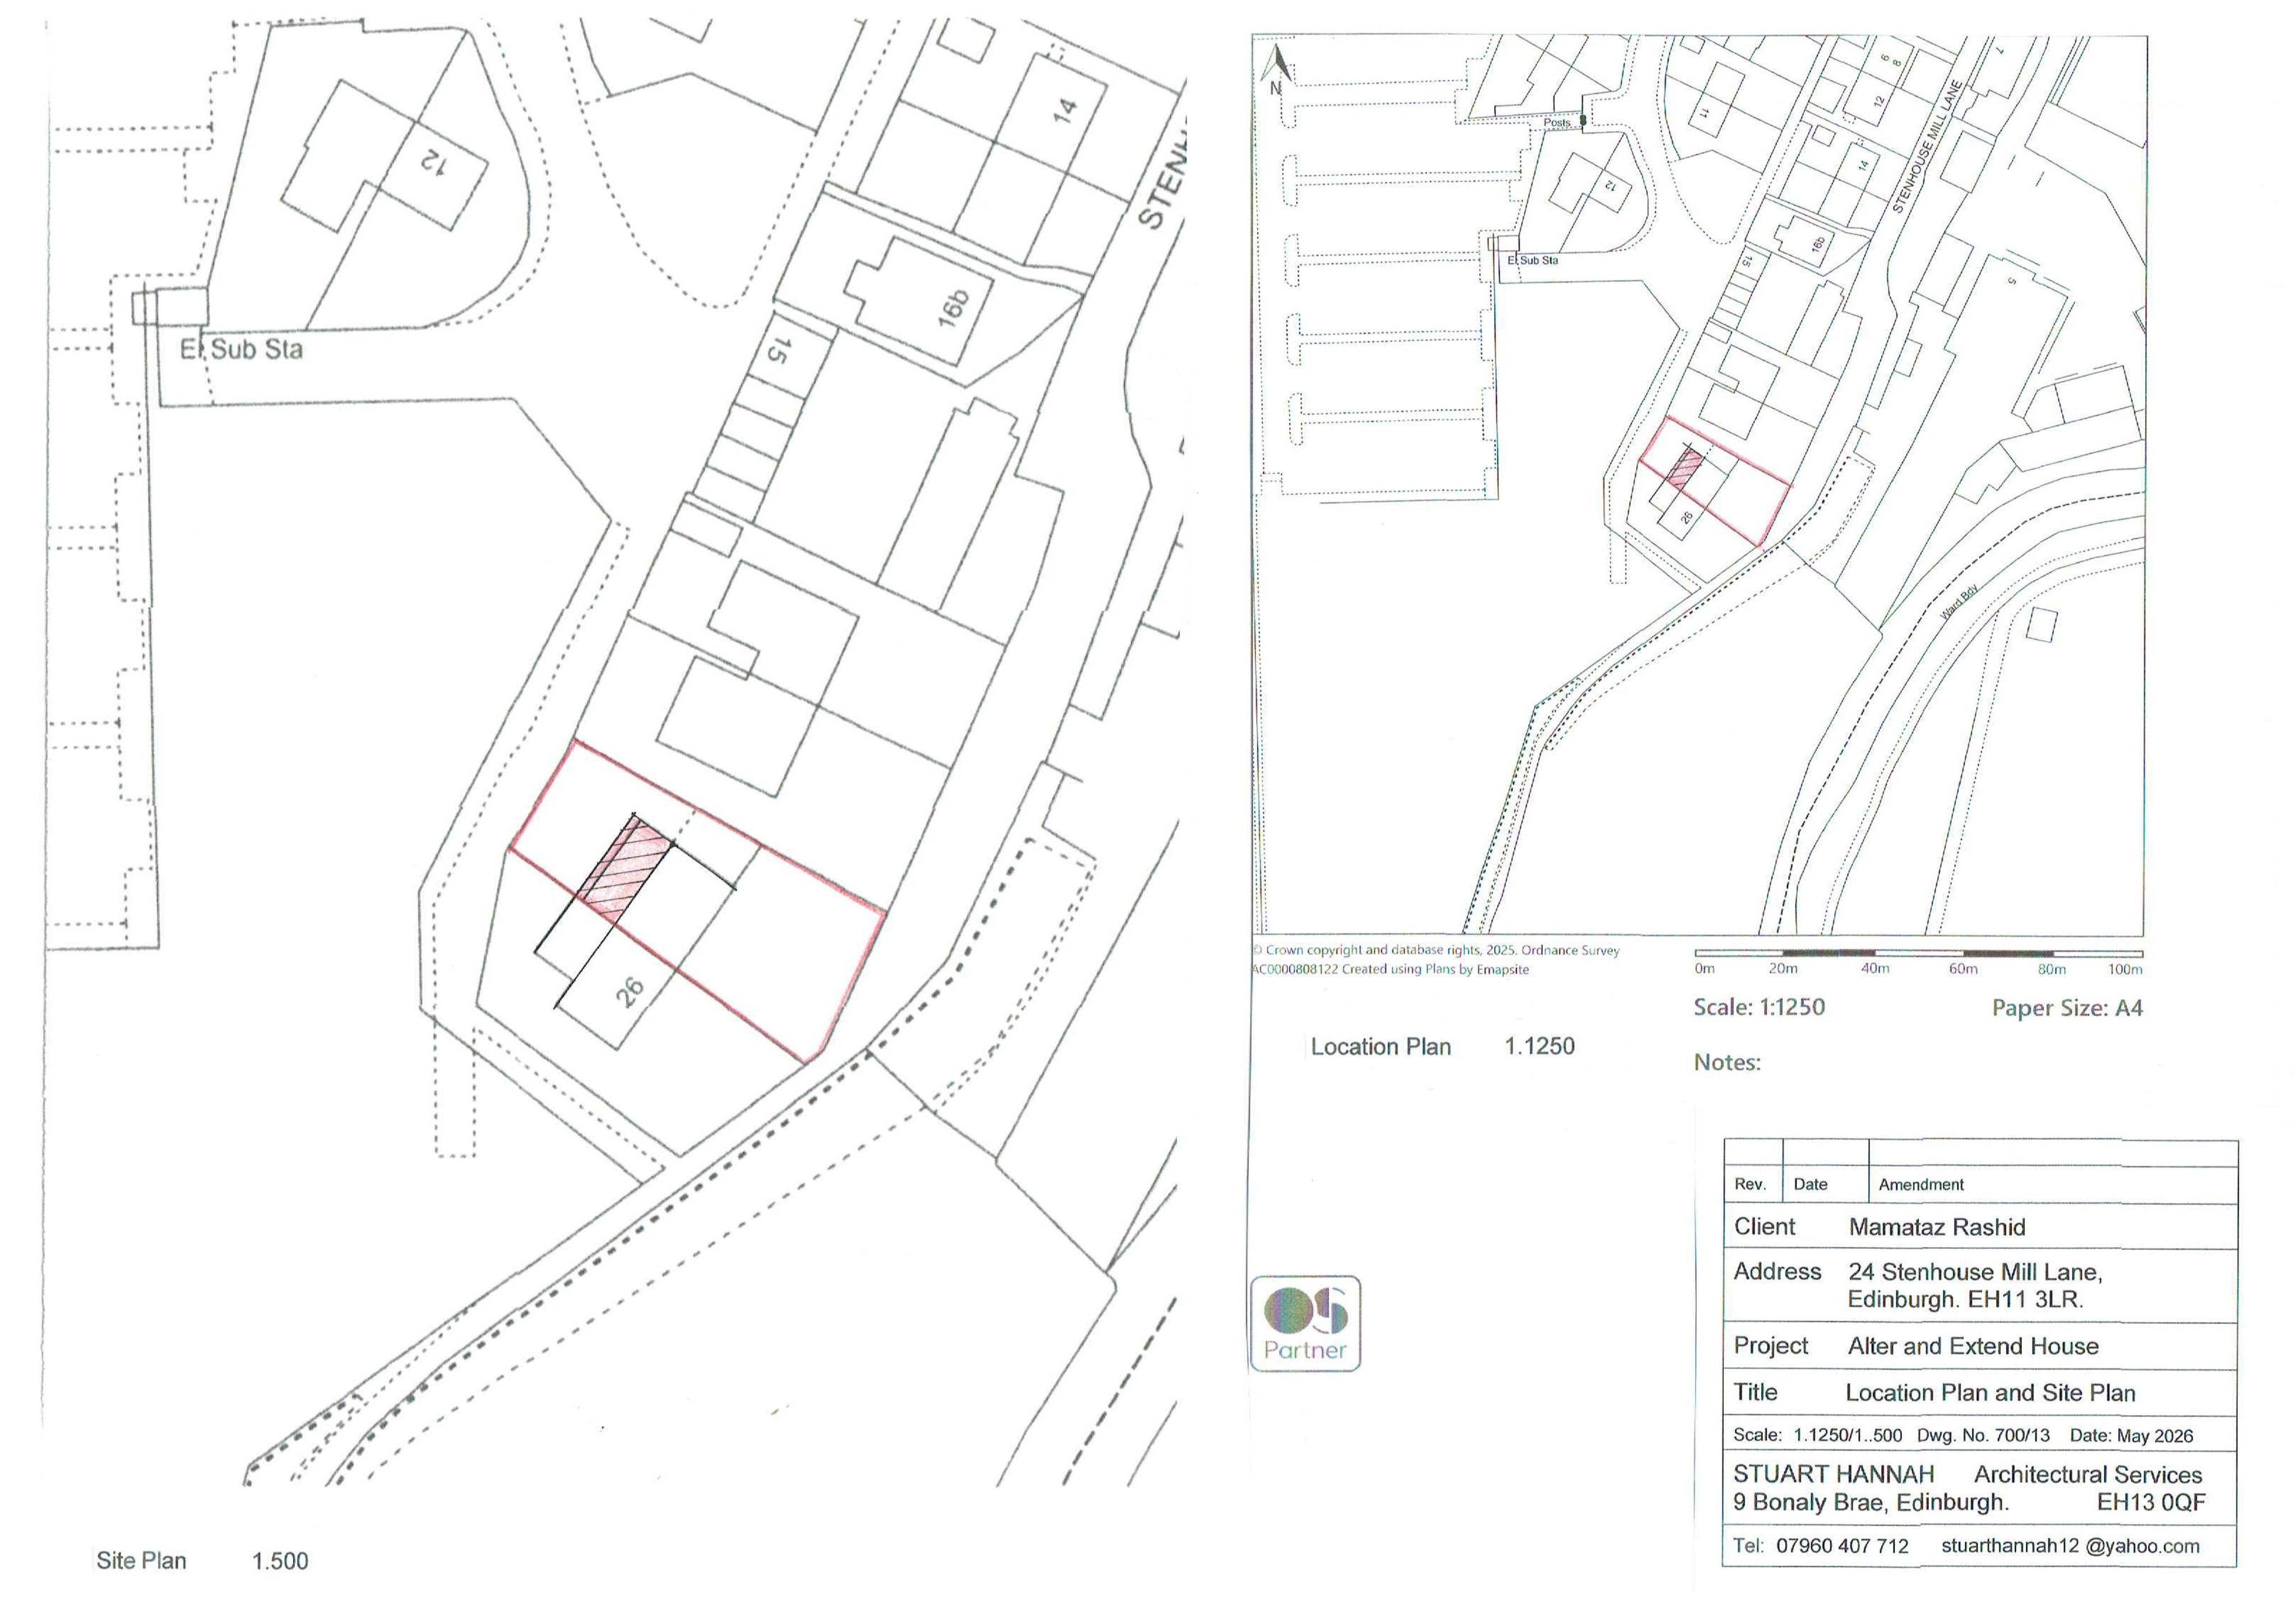Click the 'Rev.' column header in the title block
The width and height of the screenshot is (2296, 1624).
tap(1750, 1184)
